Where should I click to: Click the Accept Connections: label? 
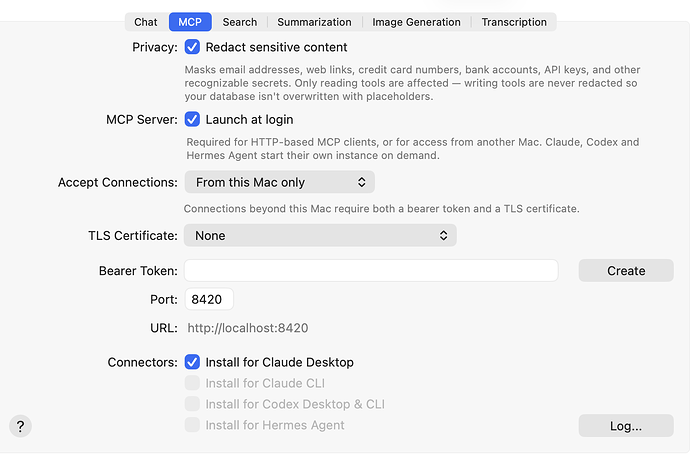coord(118,182)
